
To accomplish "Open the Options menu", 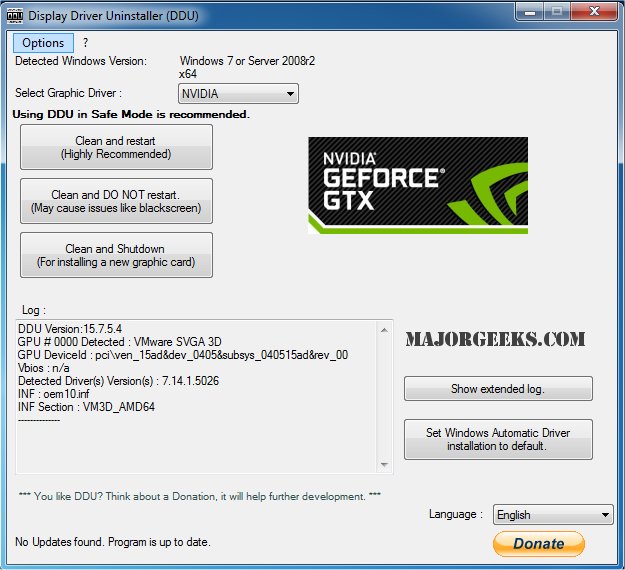I will (x=43, y=43).
